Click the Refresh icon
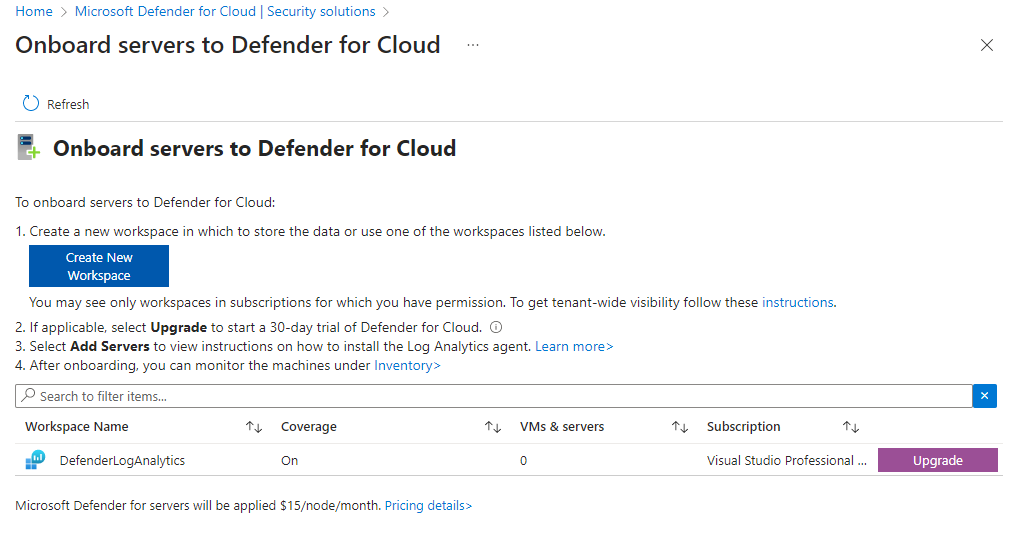 click(31, 104)
